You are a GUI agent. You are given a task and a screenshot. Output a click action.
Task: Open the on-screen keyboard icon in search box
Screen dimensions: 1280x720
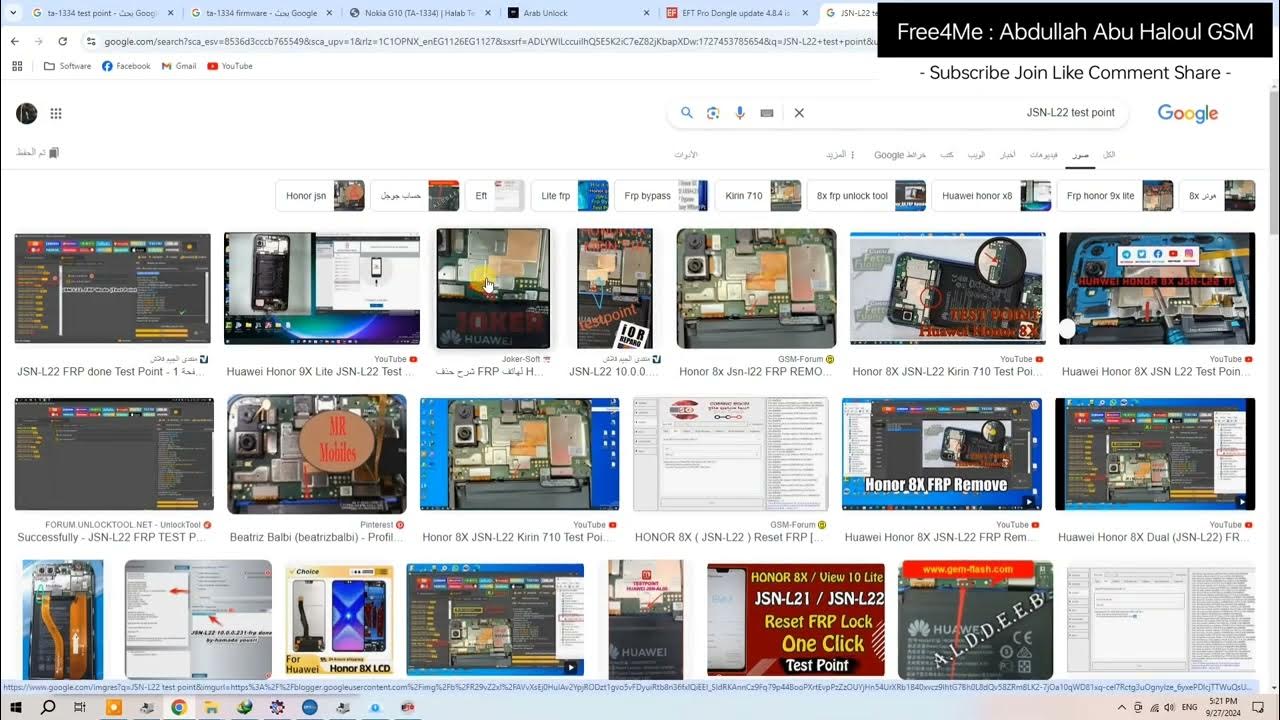pos(767,113)
